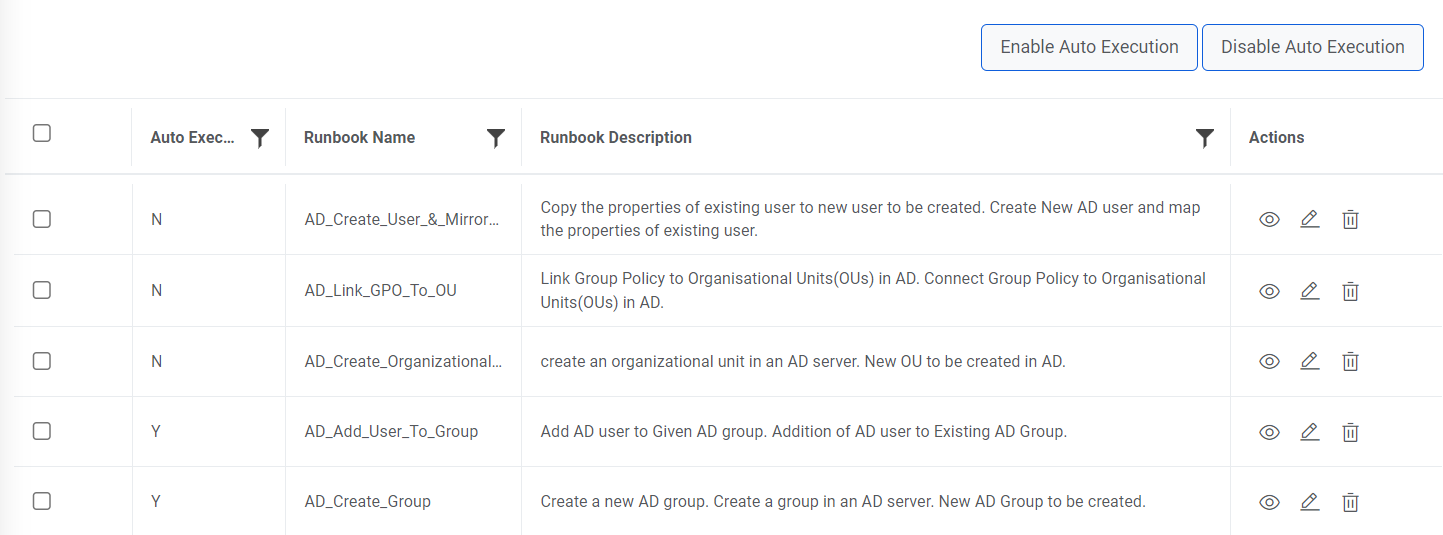View the AD_Create_Organizational runbook
The height and width of the screenshot is (535, 1443).
point(1269,361)
